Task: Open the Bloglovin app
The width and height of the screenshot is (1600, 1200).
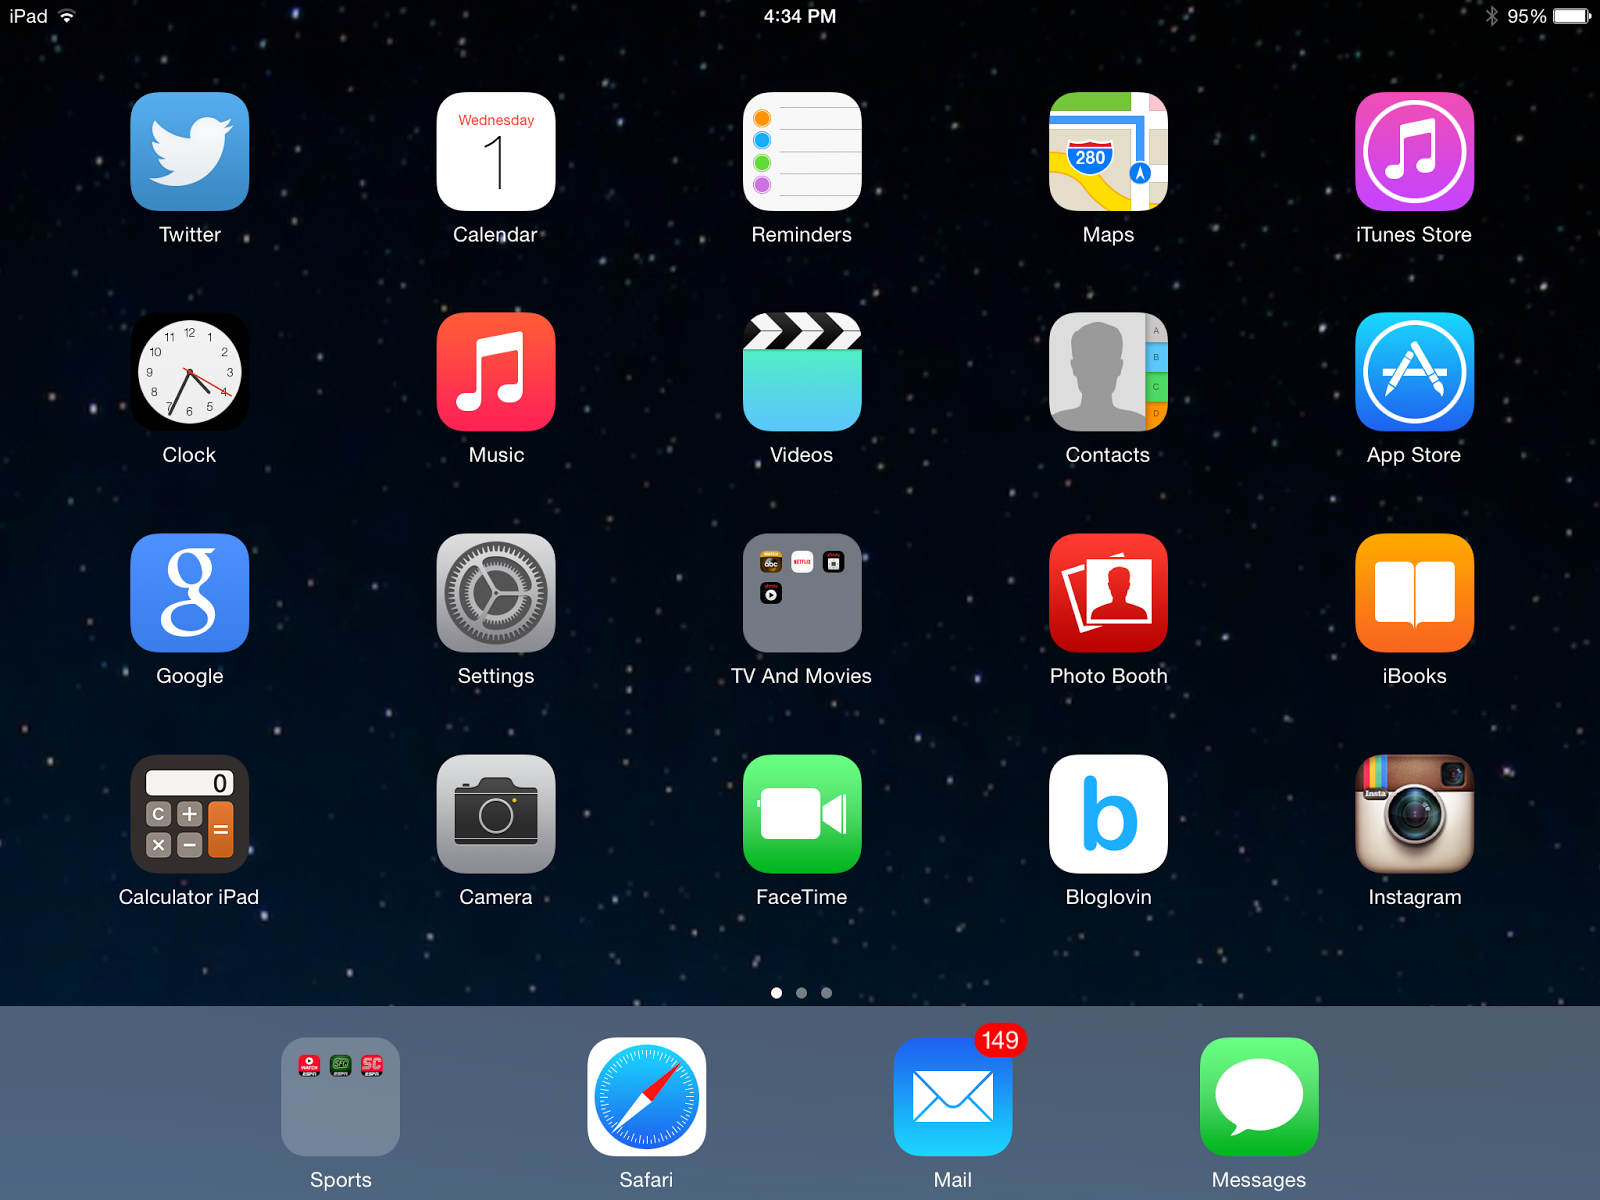Action: click(x=1108, y=814)
